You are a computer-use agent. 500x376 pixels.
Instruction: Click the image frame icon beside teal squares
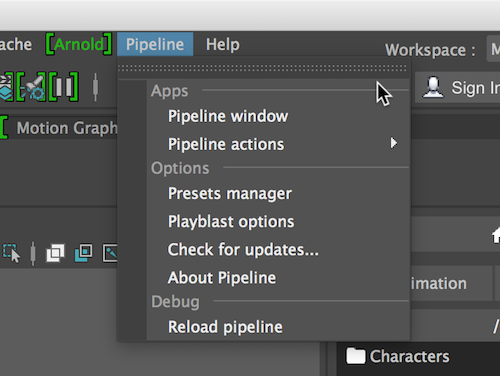coord(110,253)
